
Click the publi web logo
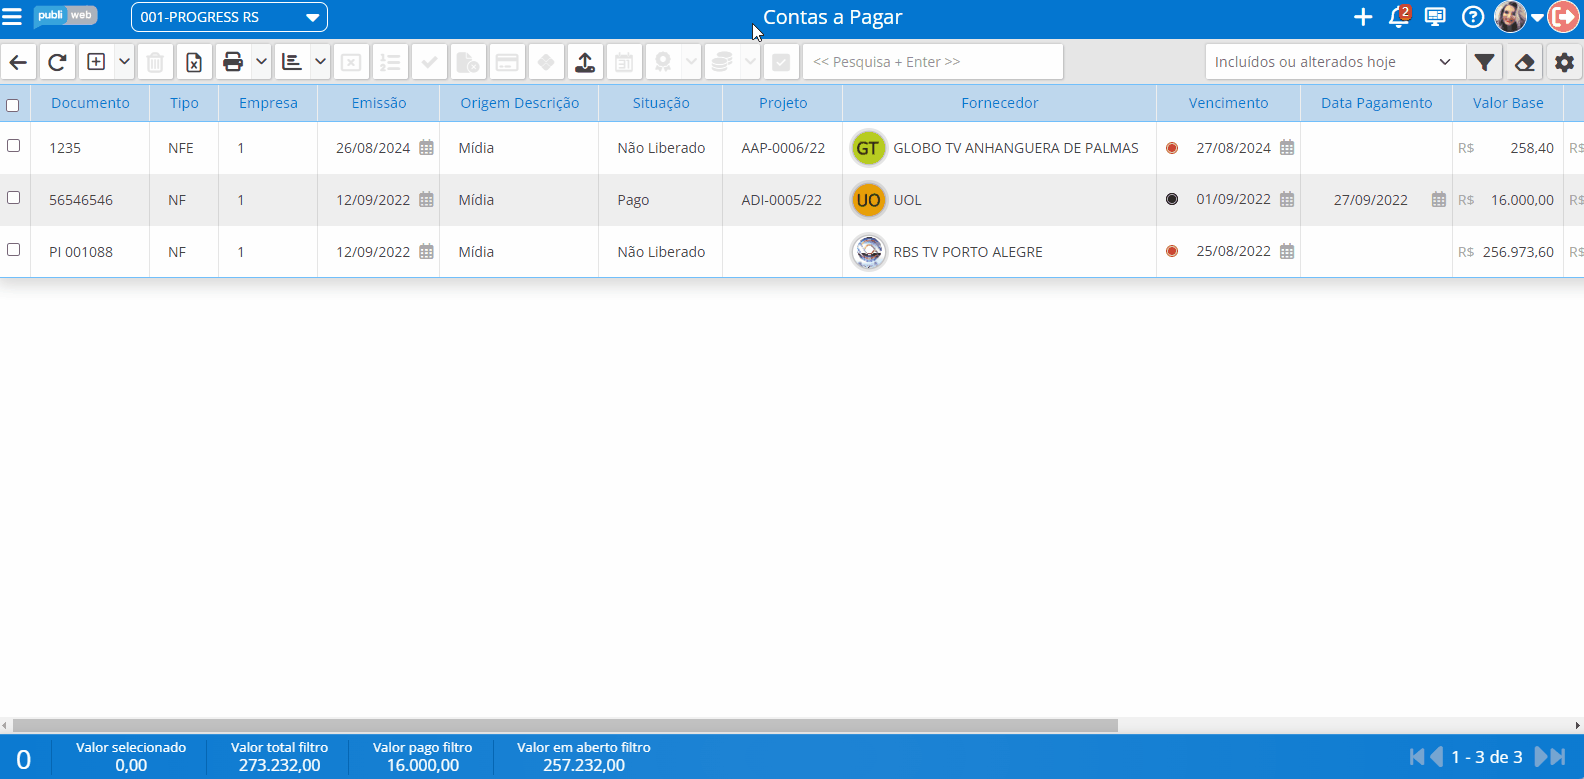(x=66, y=16)
